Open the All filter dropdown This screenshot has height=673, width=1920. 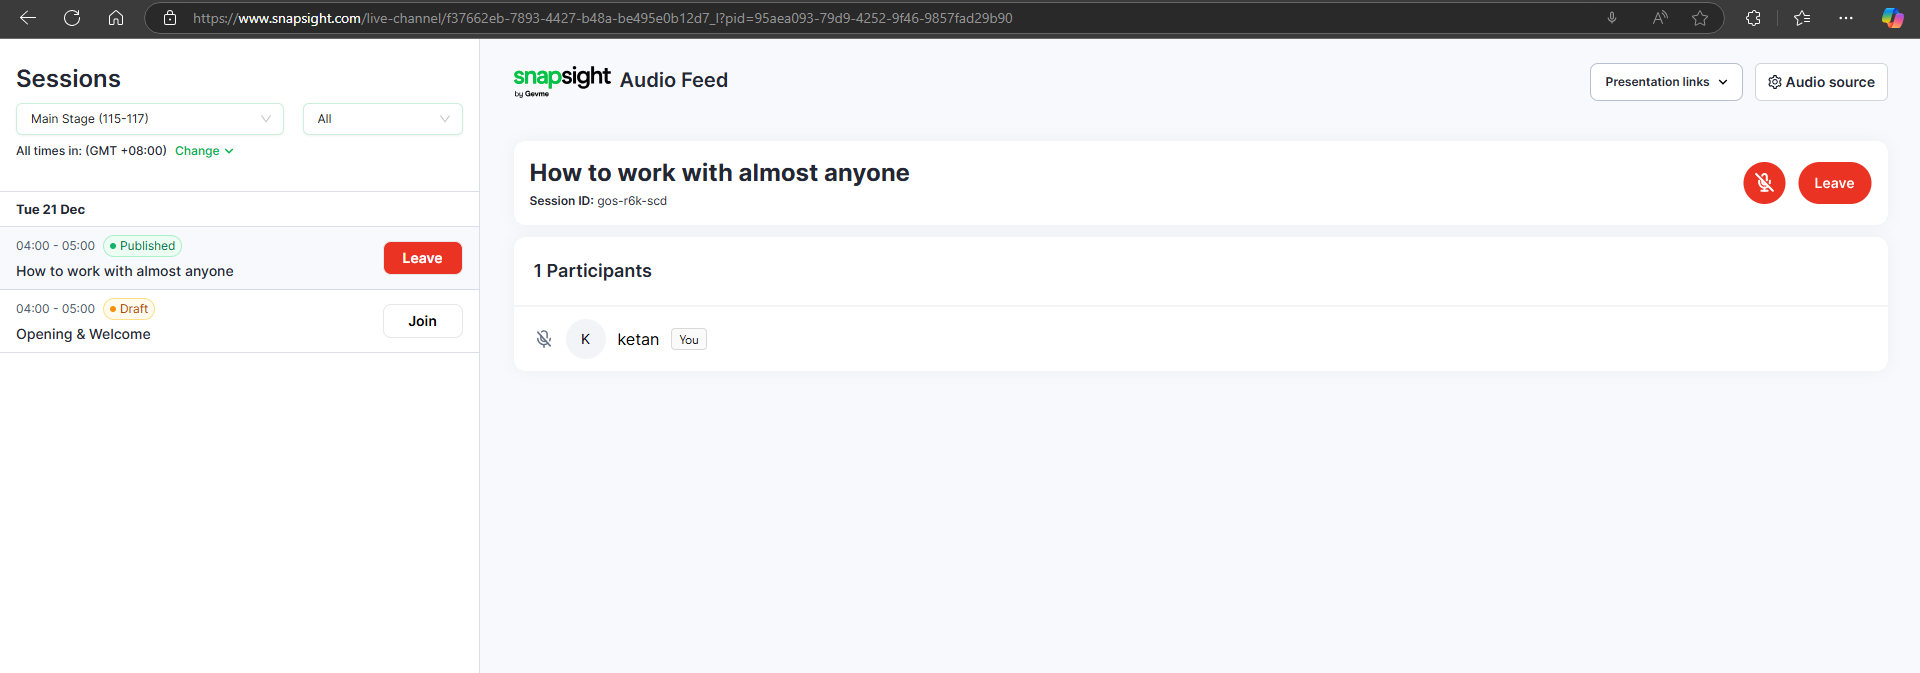pyautogui.click(x=383, y=119)
